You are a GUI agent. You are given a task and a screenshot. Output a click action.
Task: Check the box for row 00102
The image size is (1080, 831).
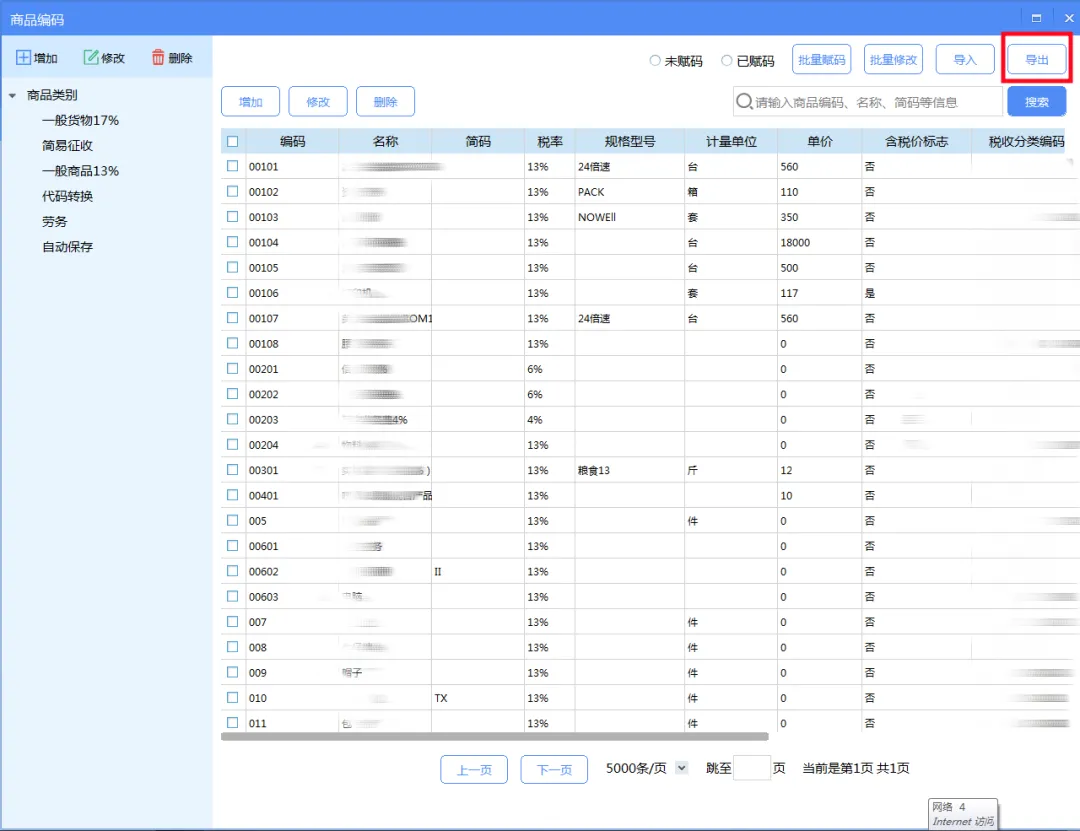[x=233, y=192]
